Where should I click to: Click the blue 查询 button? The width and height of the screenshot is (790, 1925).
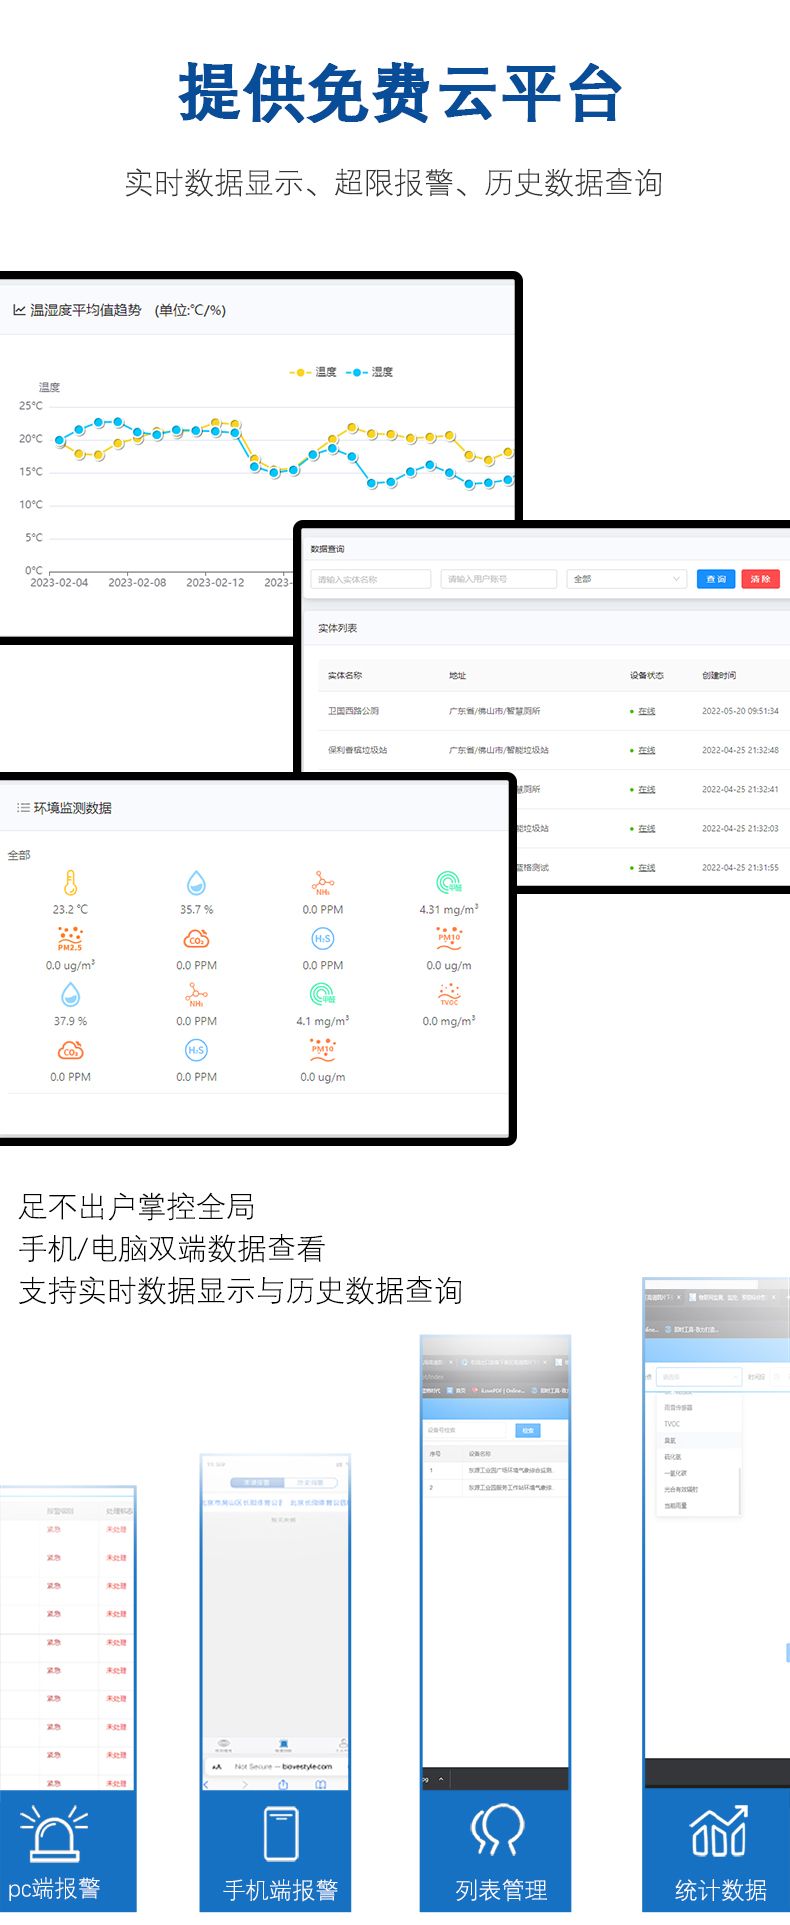coord(716,579)
